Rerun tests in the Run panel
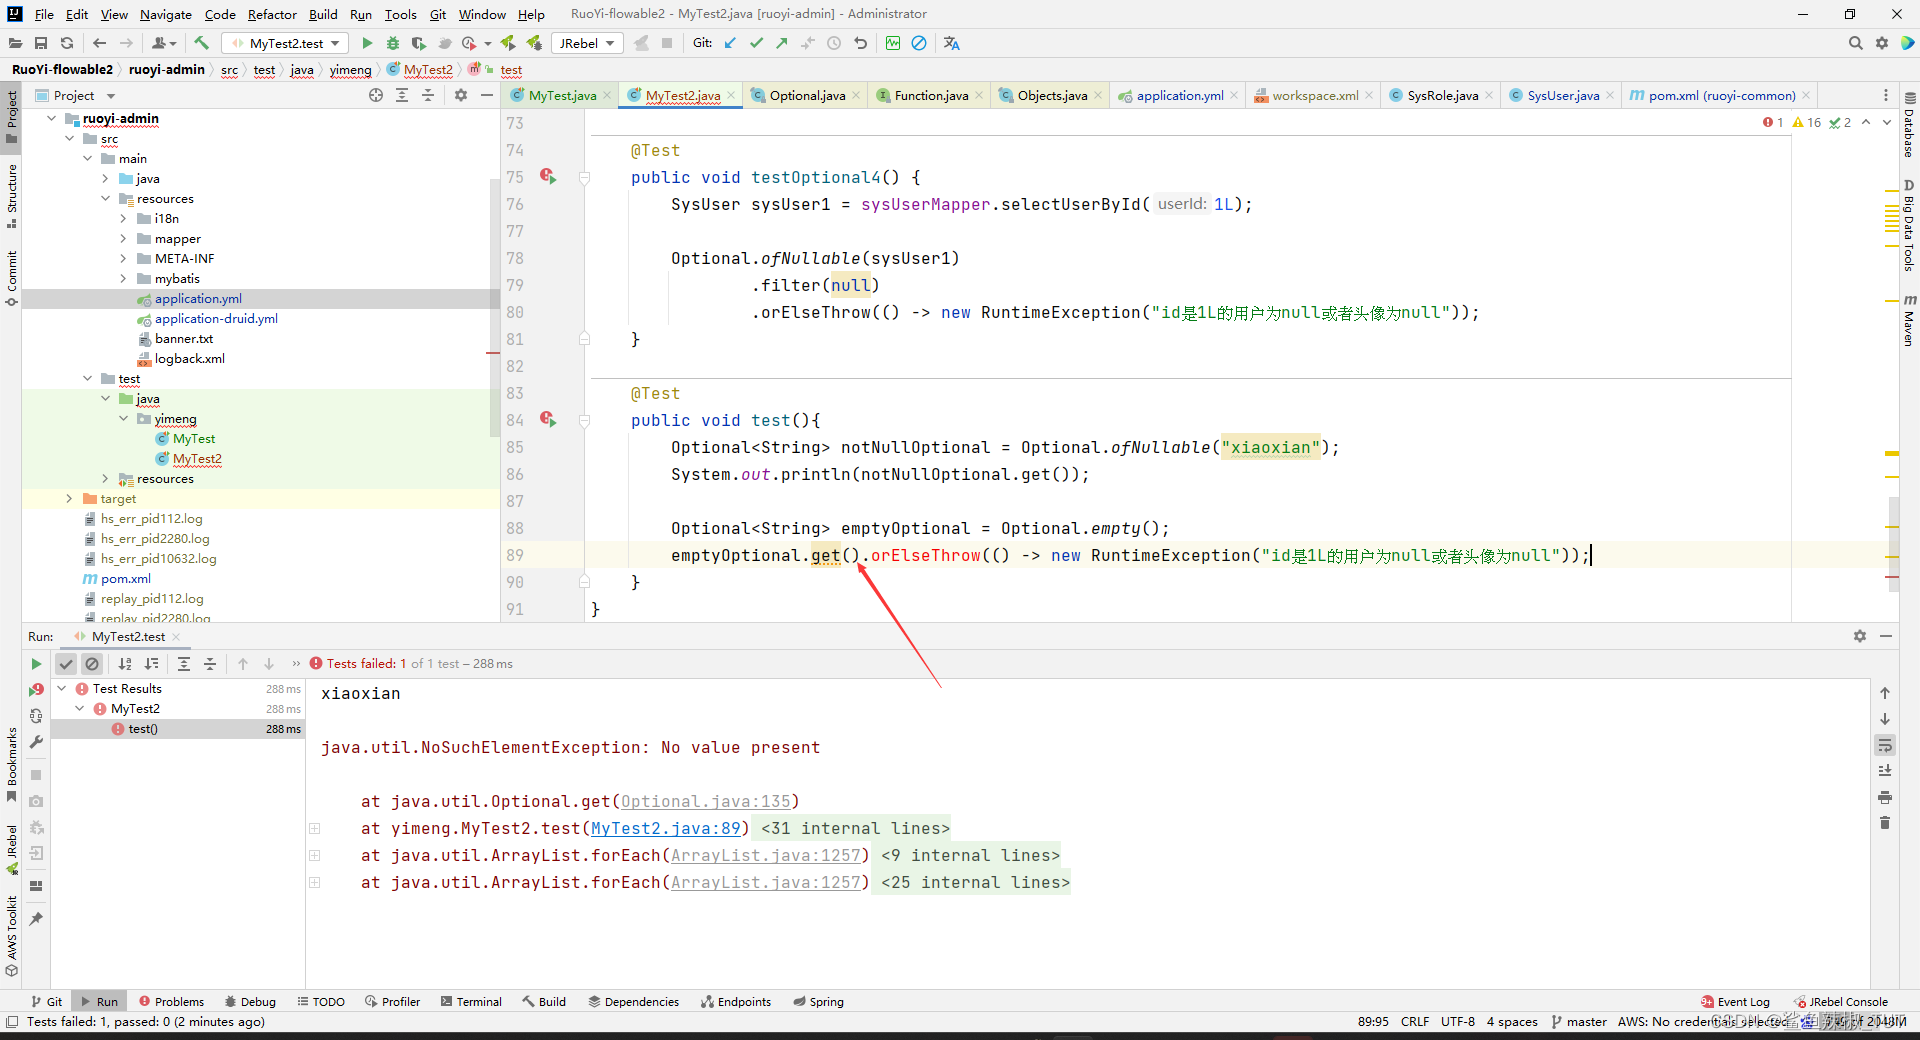 point(36,664)
